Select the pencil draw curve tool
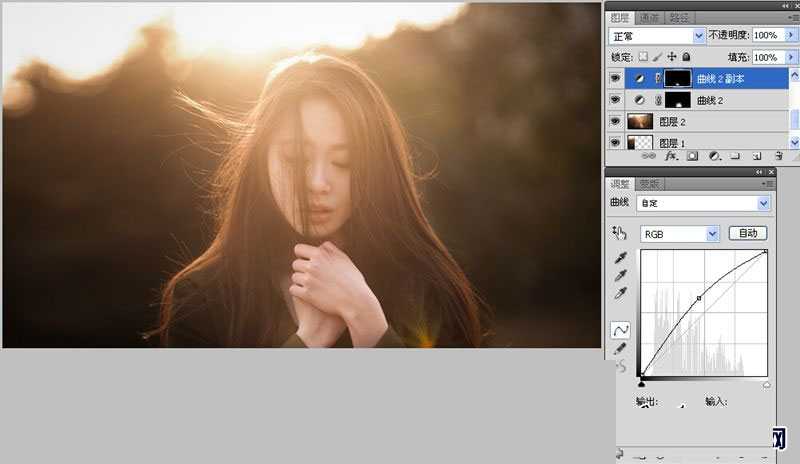This screenshot has width=800, height=464. 620,348
